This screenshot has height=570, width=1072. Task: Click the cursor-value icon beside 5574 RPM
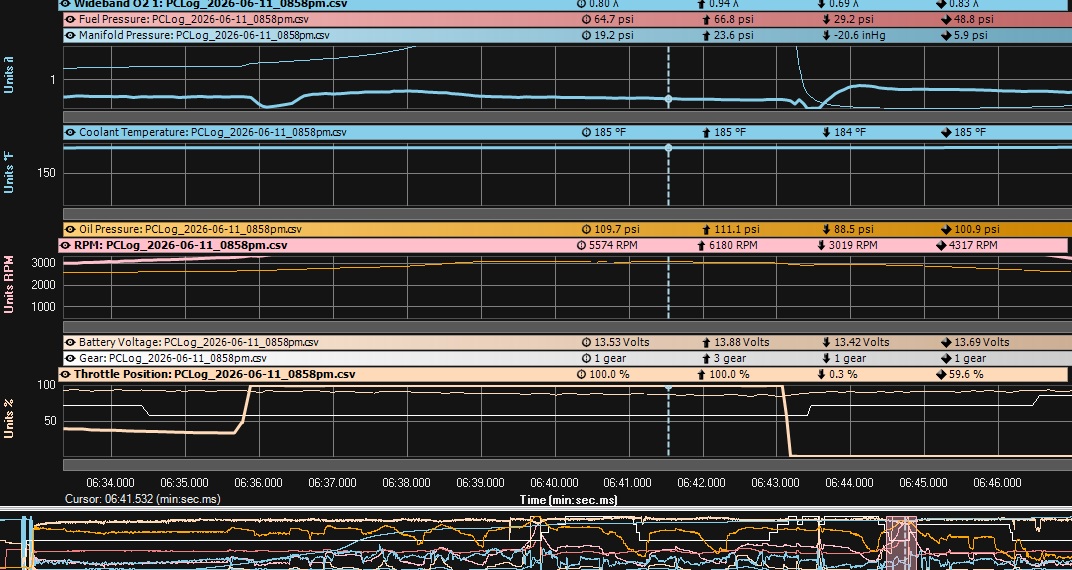click(581, 245)
